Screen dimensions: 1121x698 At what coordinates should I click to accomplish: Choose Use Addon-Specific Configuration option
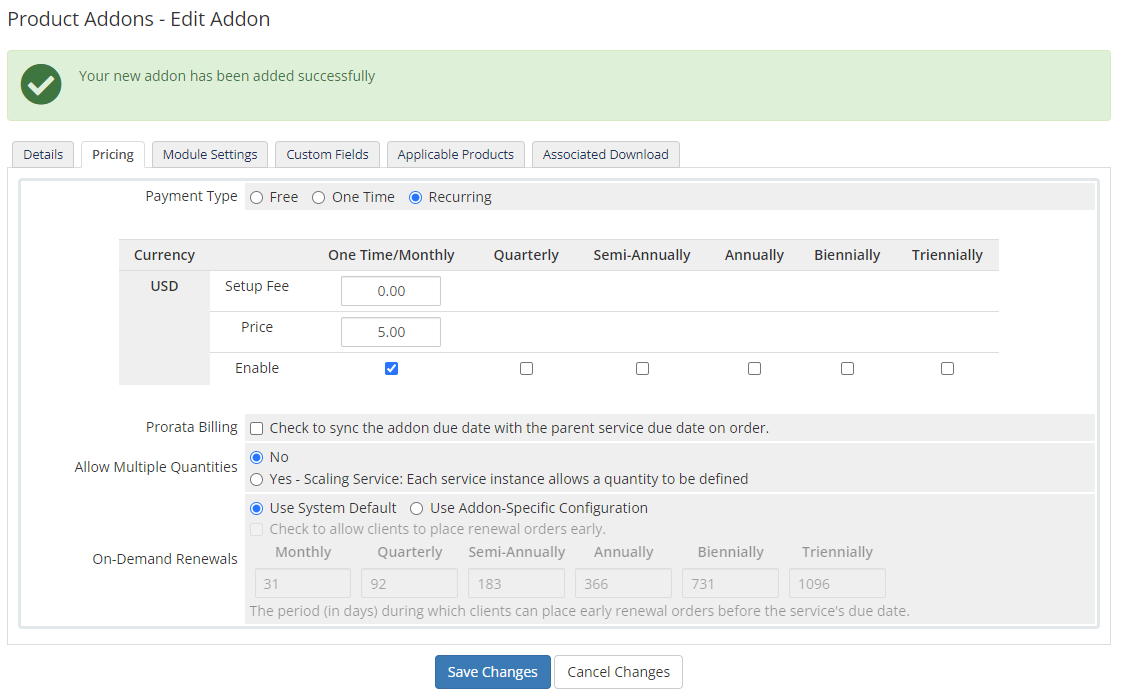click(416, 509)
